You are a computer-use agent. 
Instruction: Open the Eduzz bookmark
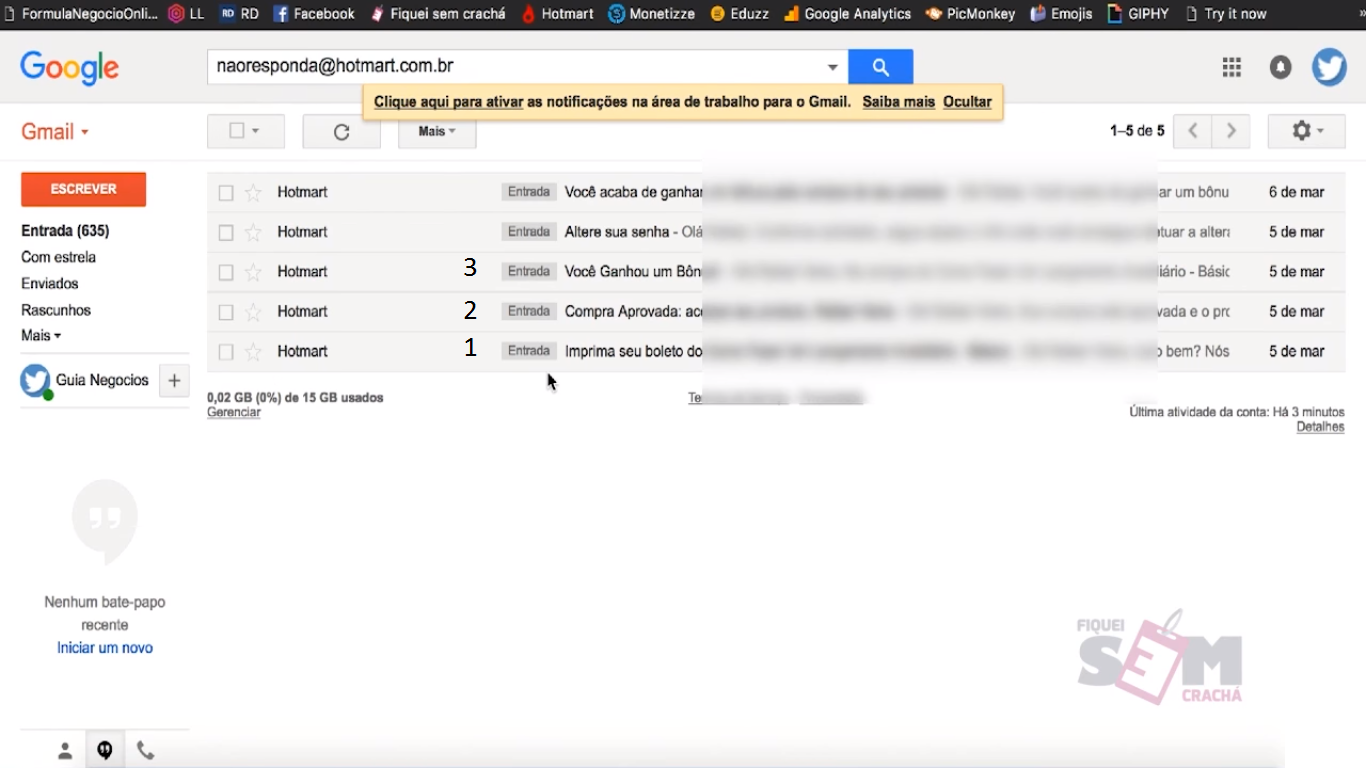[739, 14]
